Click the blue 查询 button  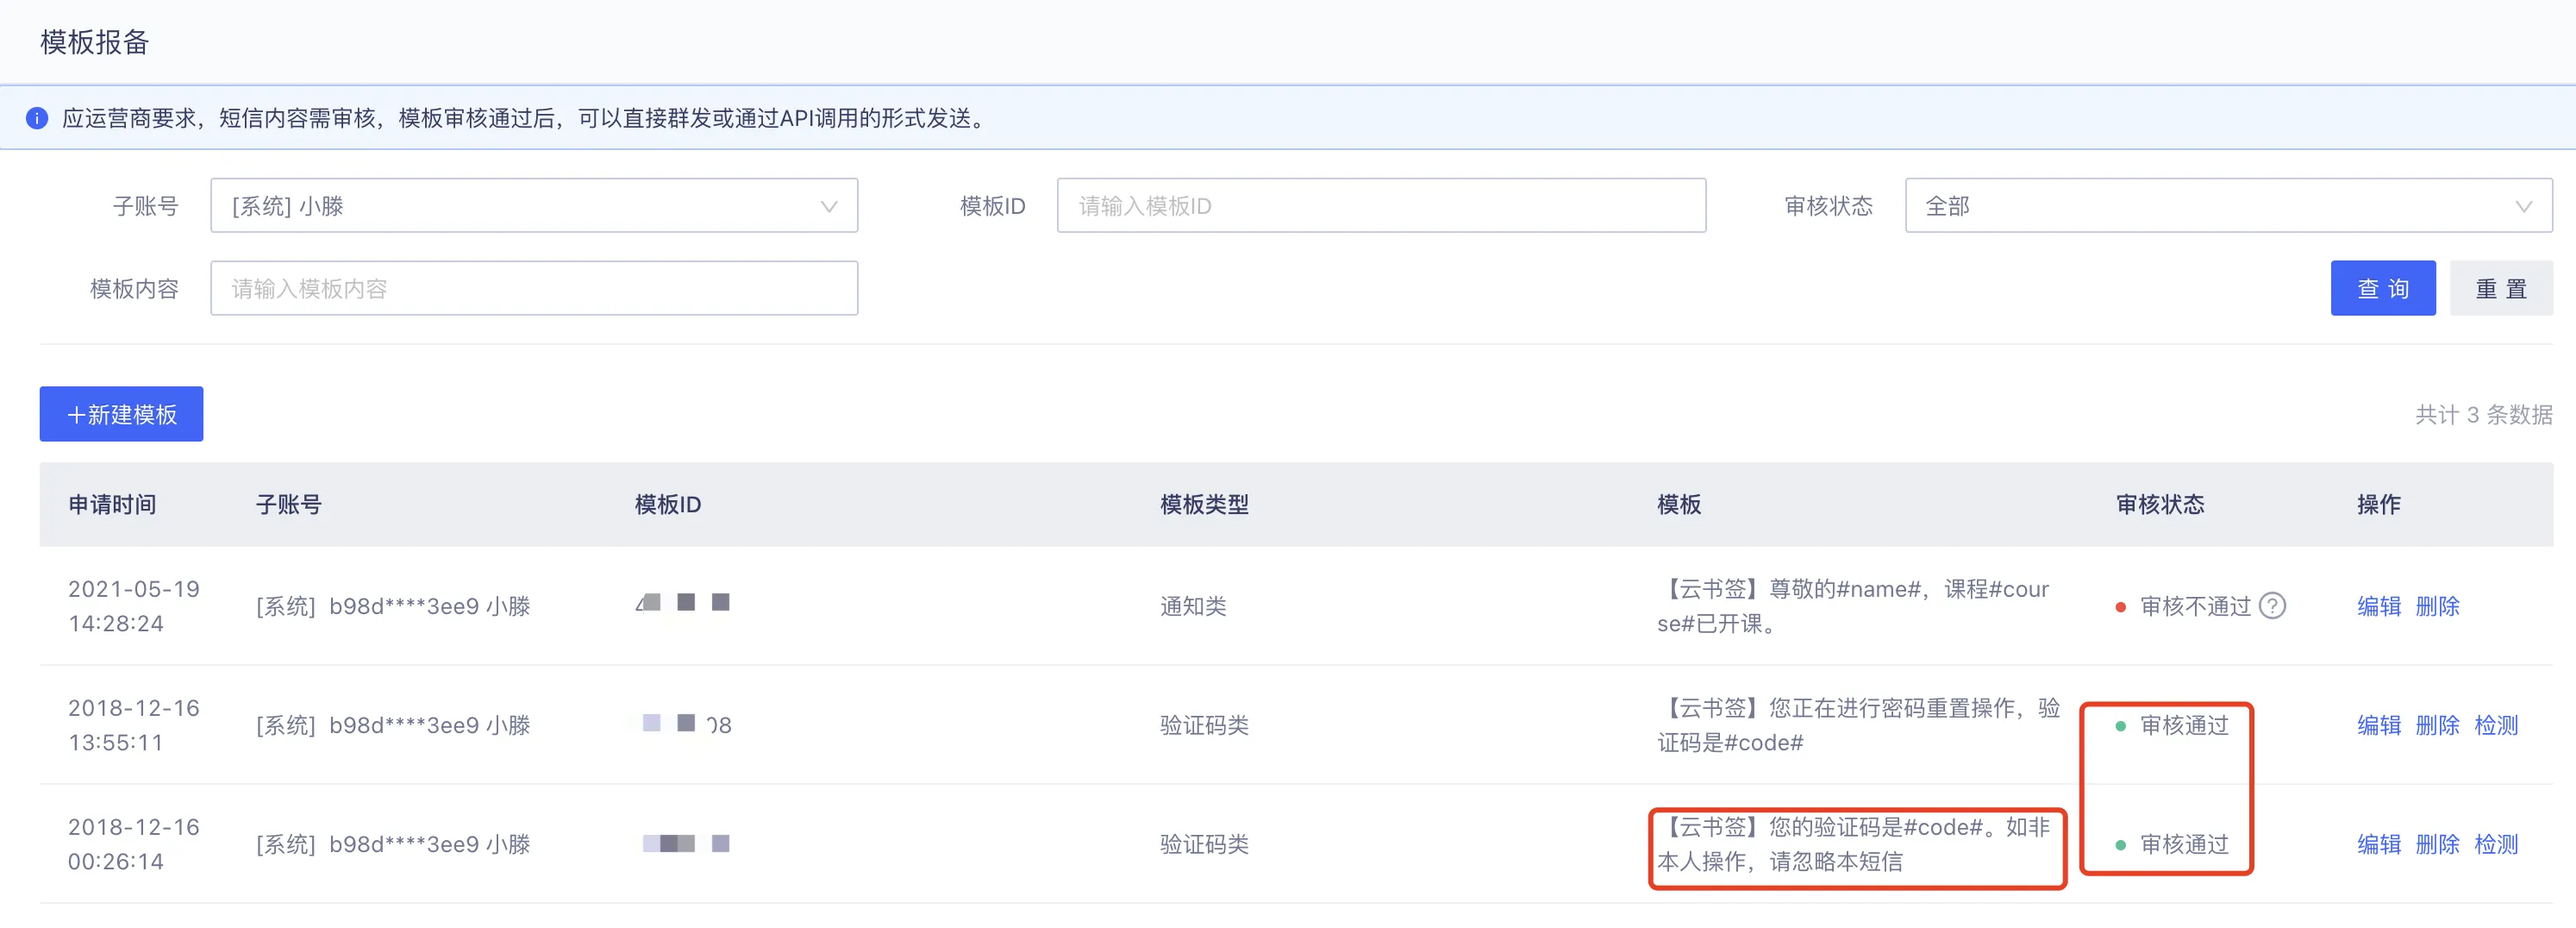pyautogui.click(x=2383, y=289)
